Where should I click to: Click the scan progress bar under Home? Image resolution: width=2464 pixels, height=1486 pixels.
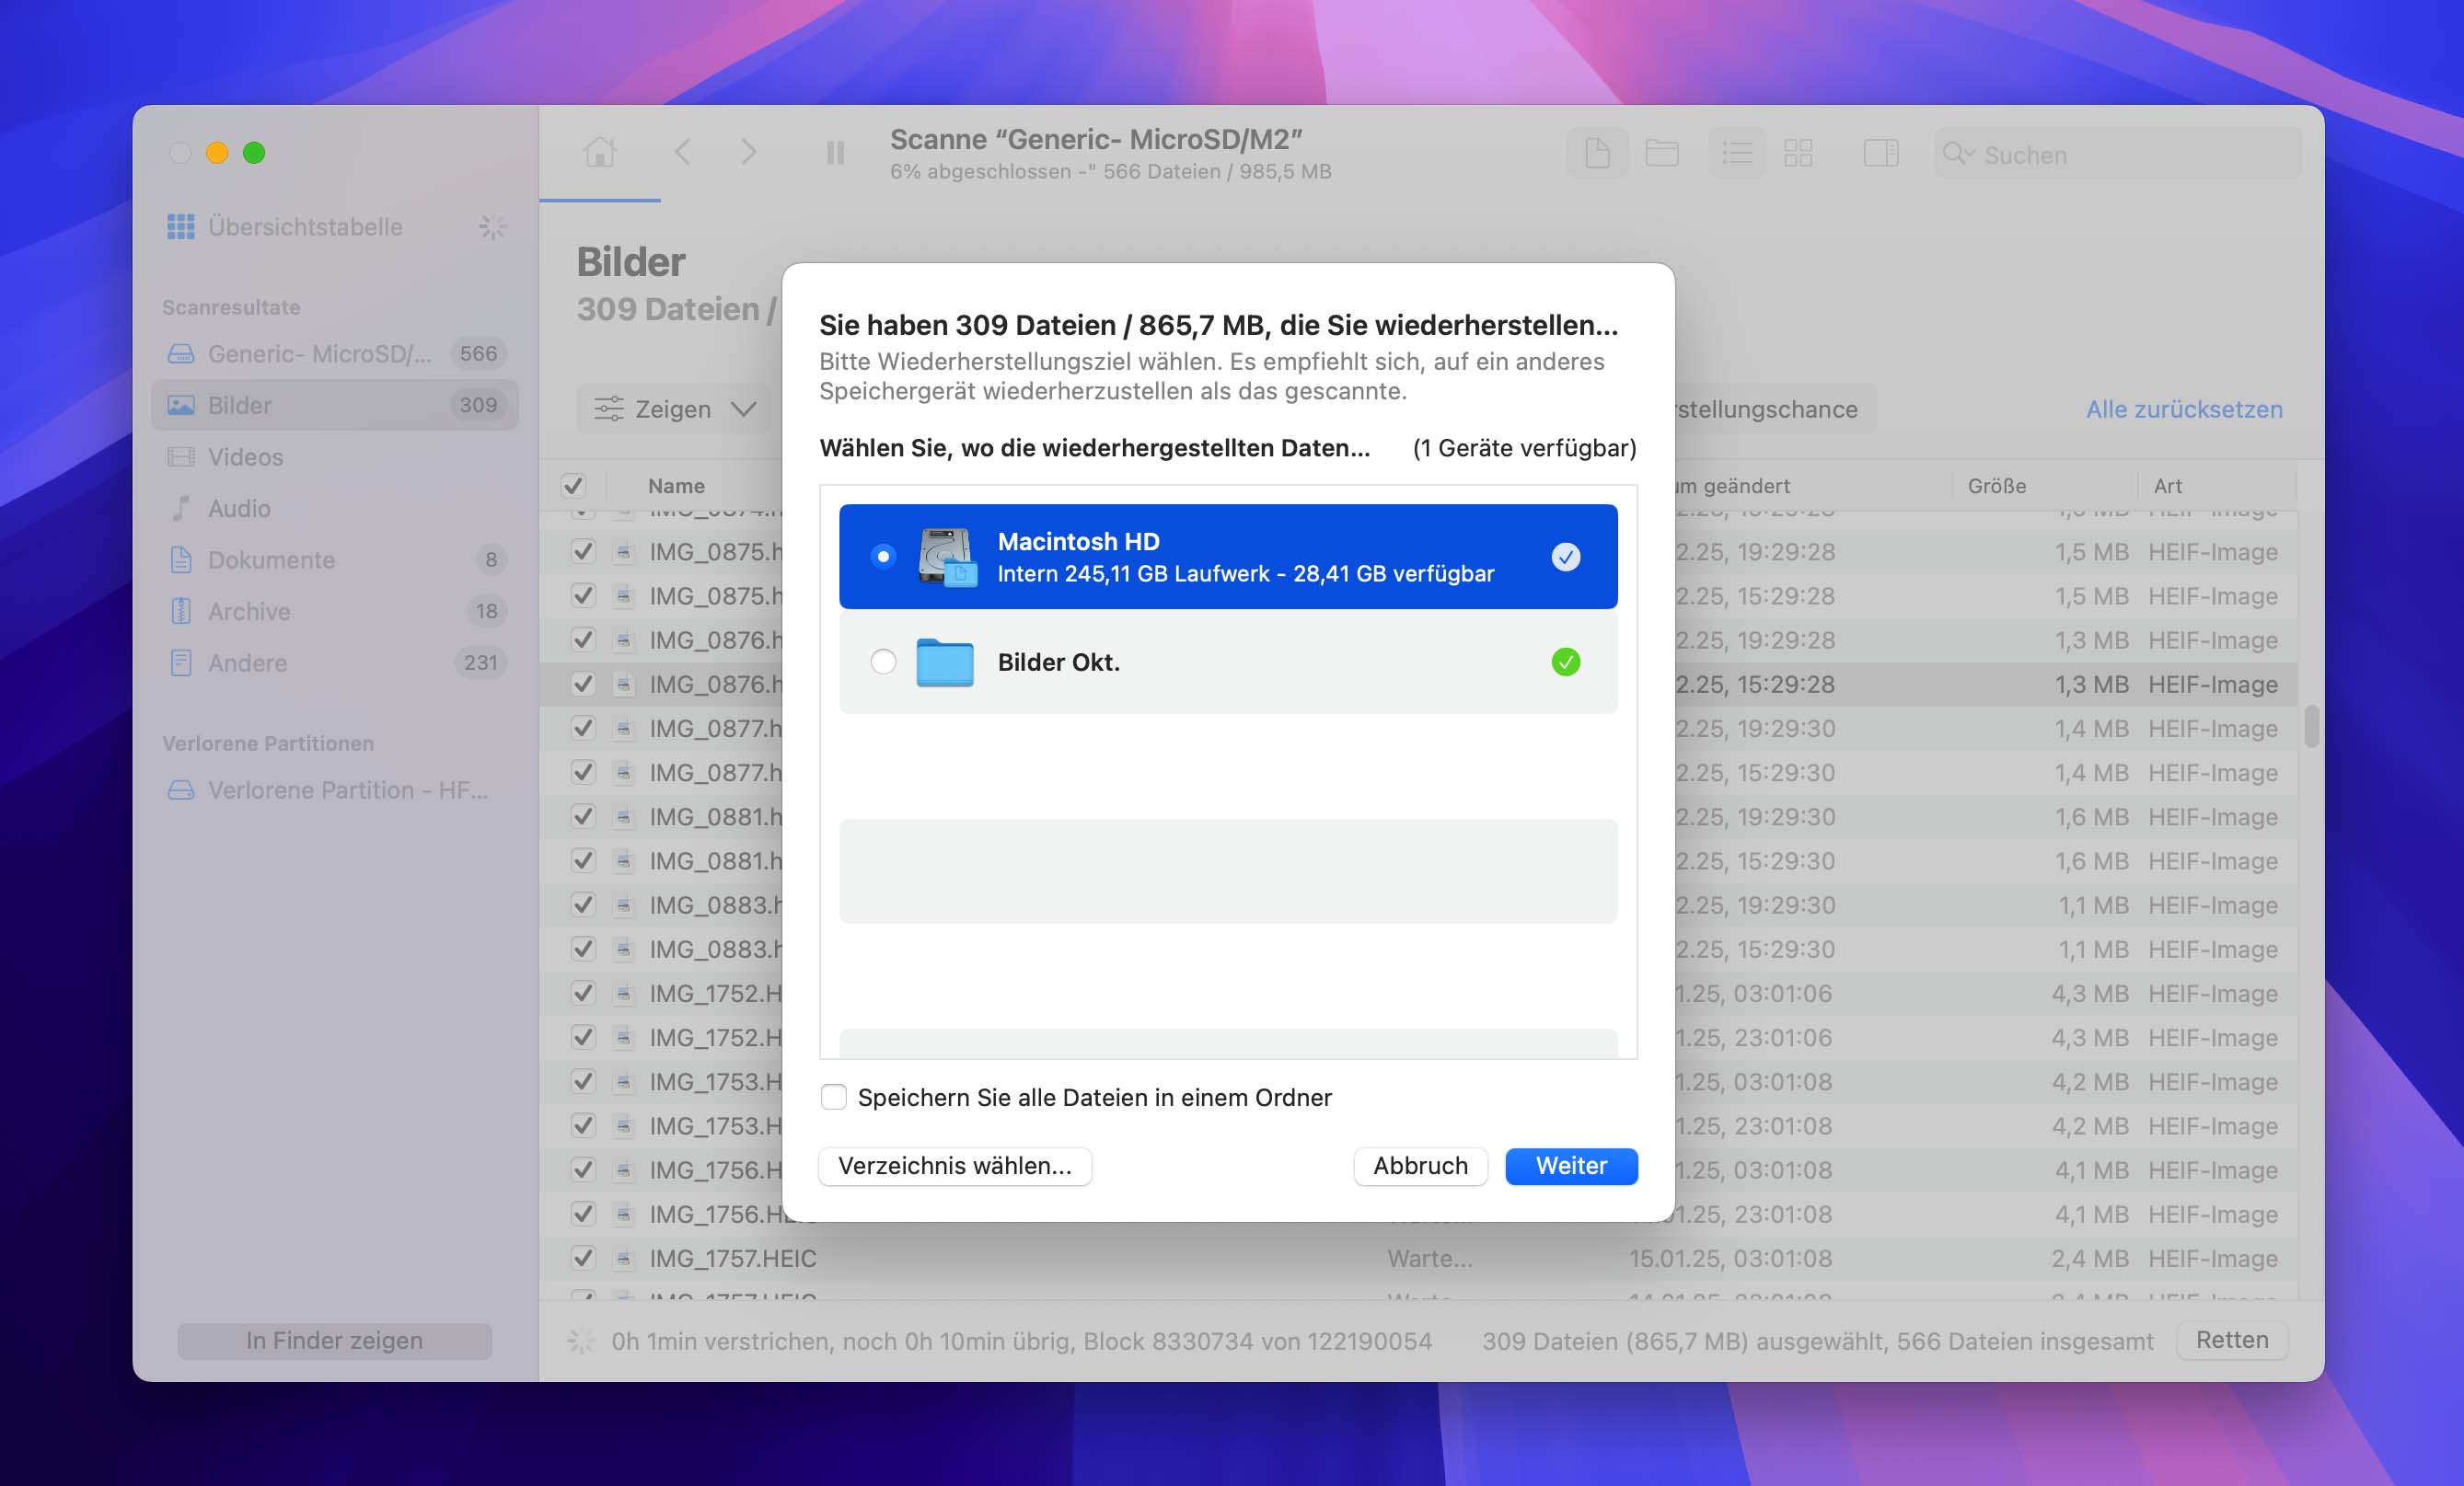(x=600, y=200)
